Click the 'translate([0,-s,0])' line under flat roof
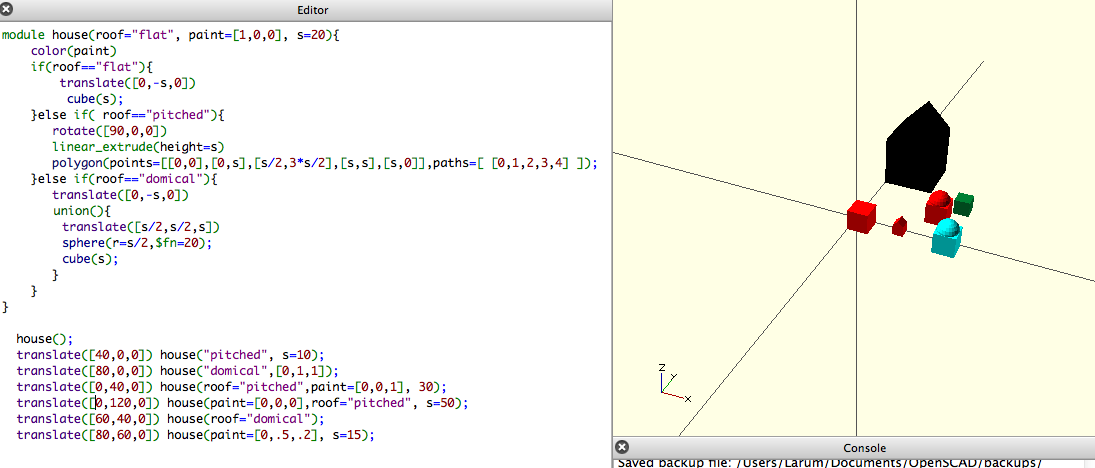This screenshot has width=1095, height=468. tap(127, 82)
